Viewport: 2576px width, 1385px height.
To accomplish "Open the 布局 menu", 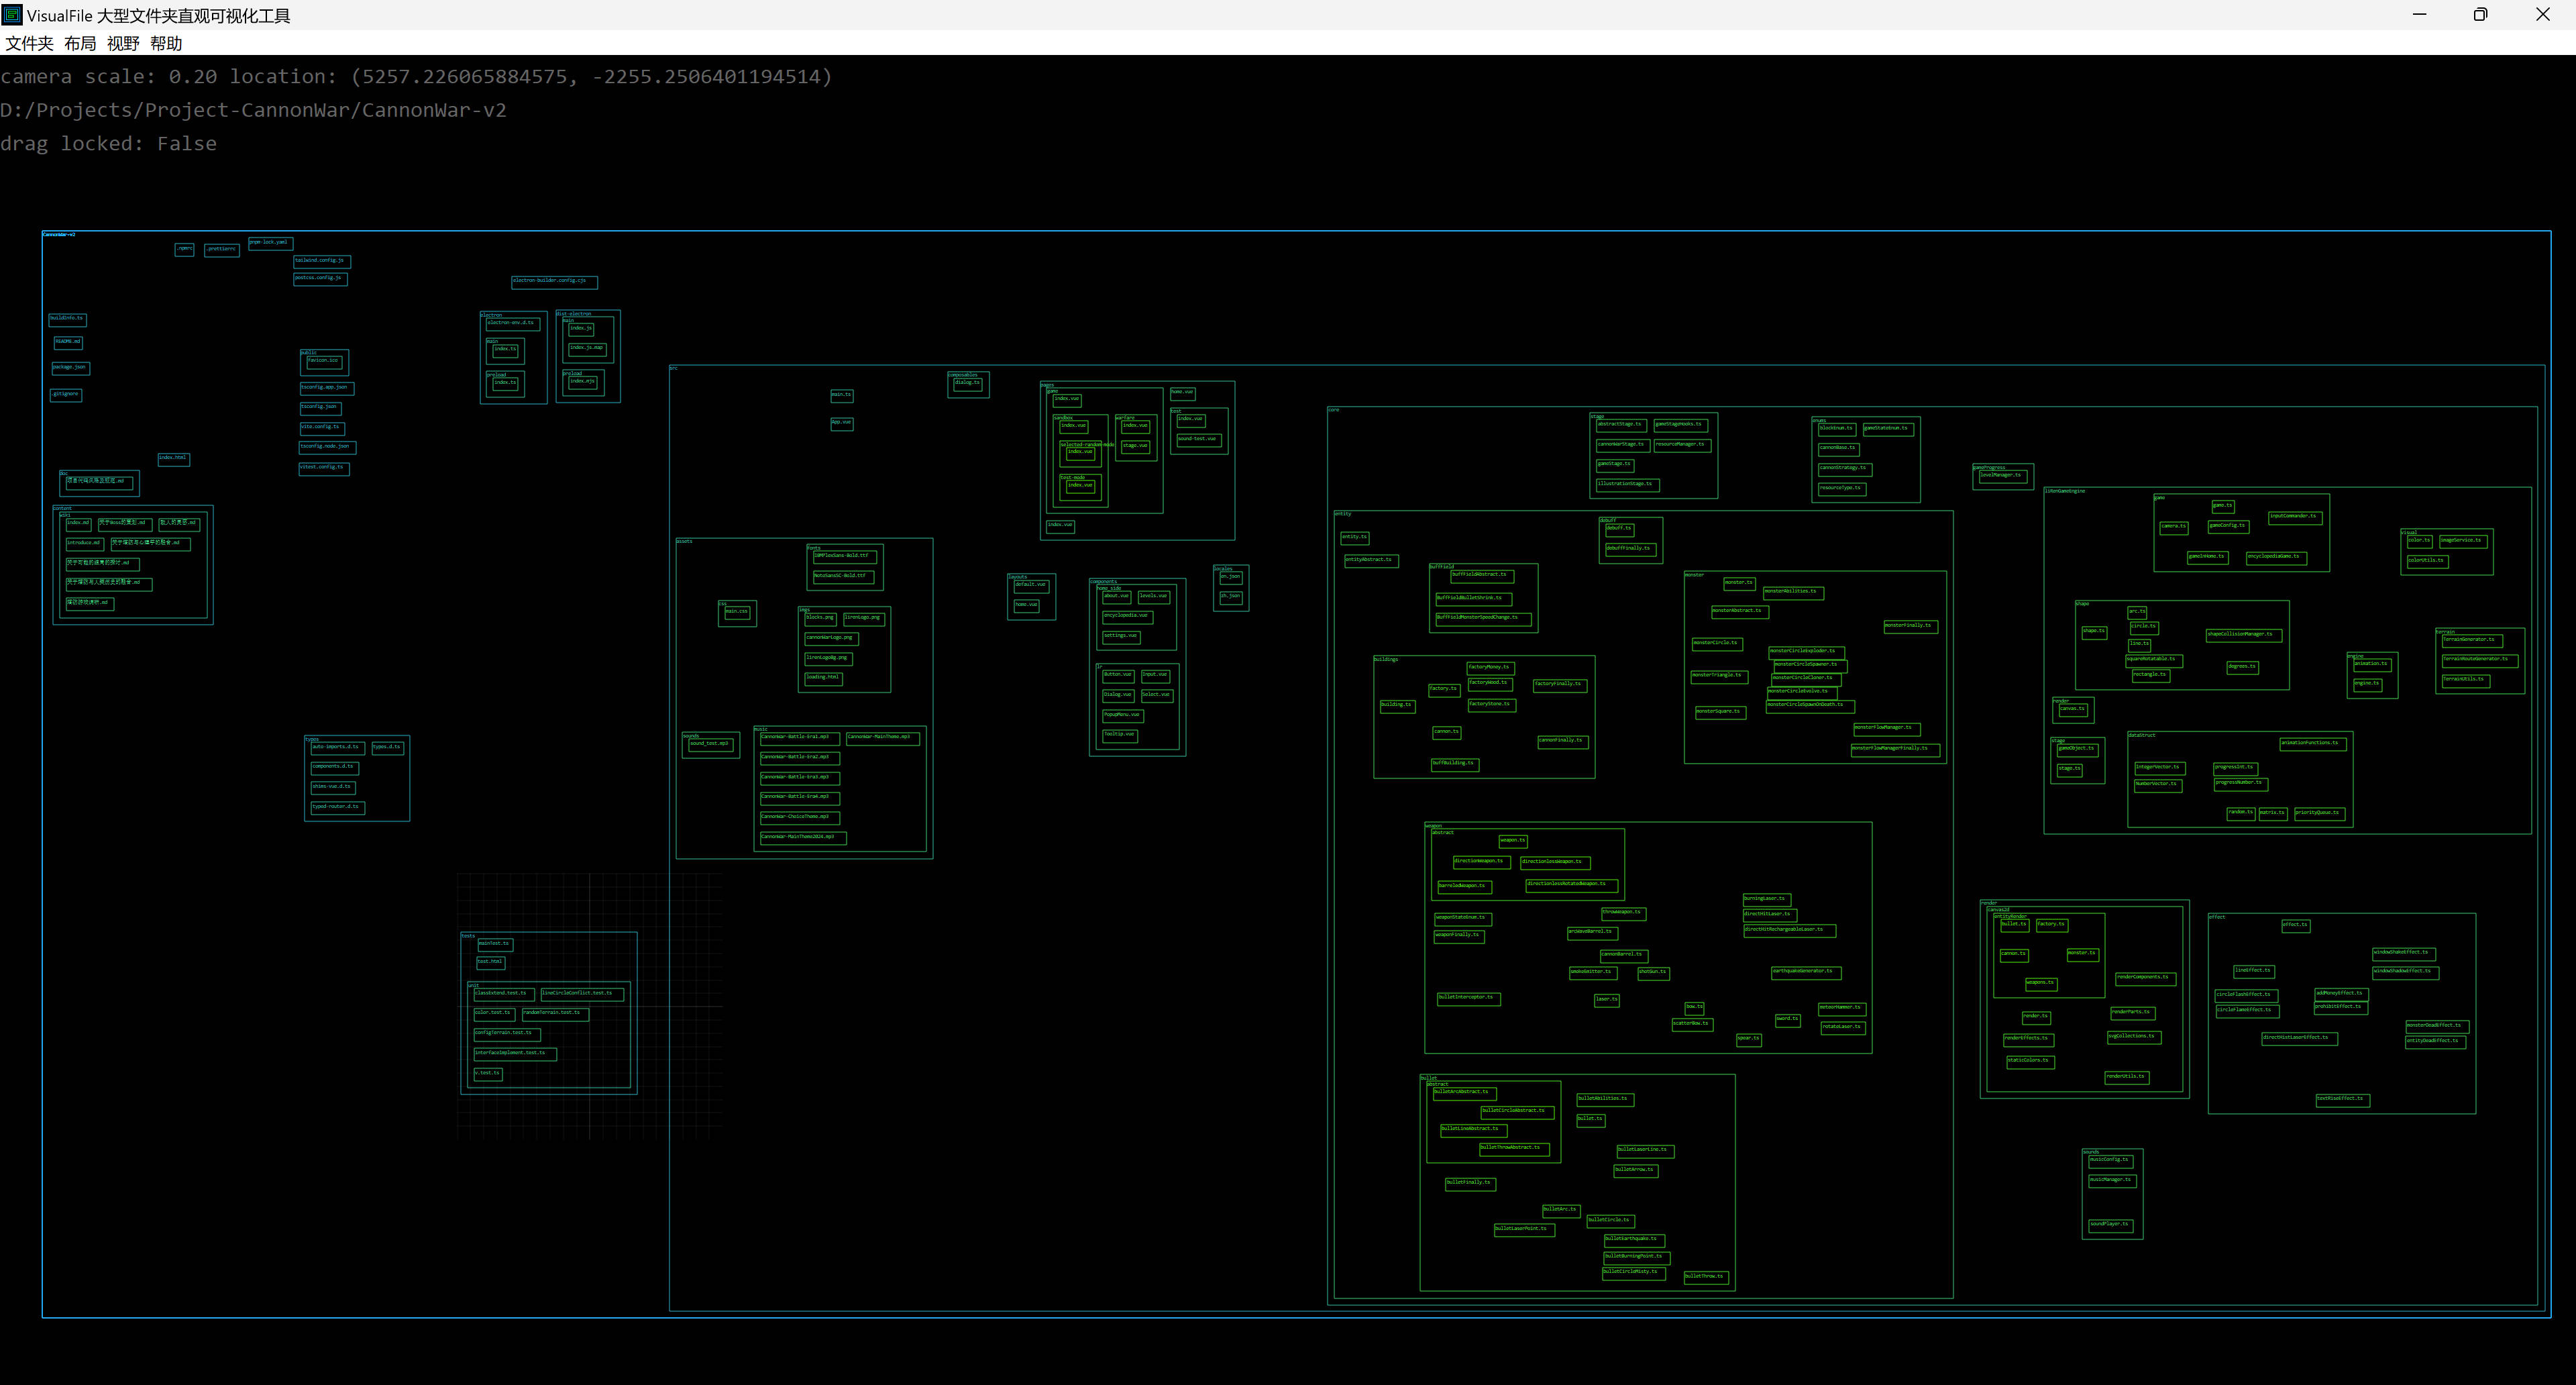I will point(80,43).
